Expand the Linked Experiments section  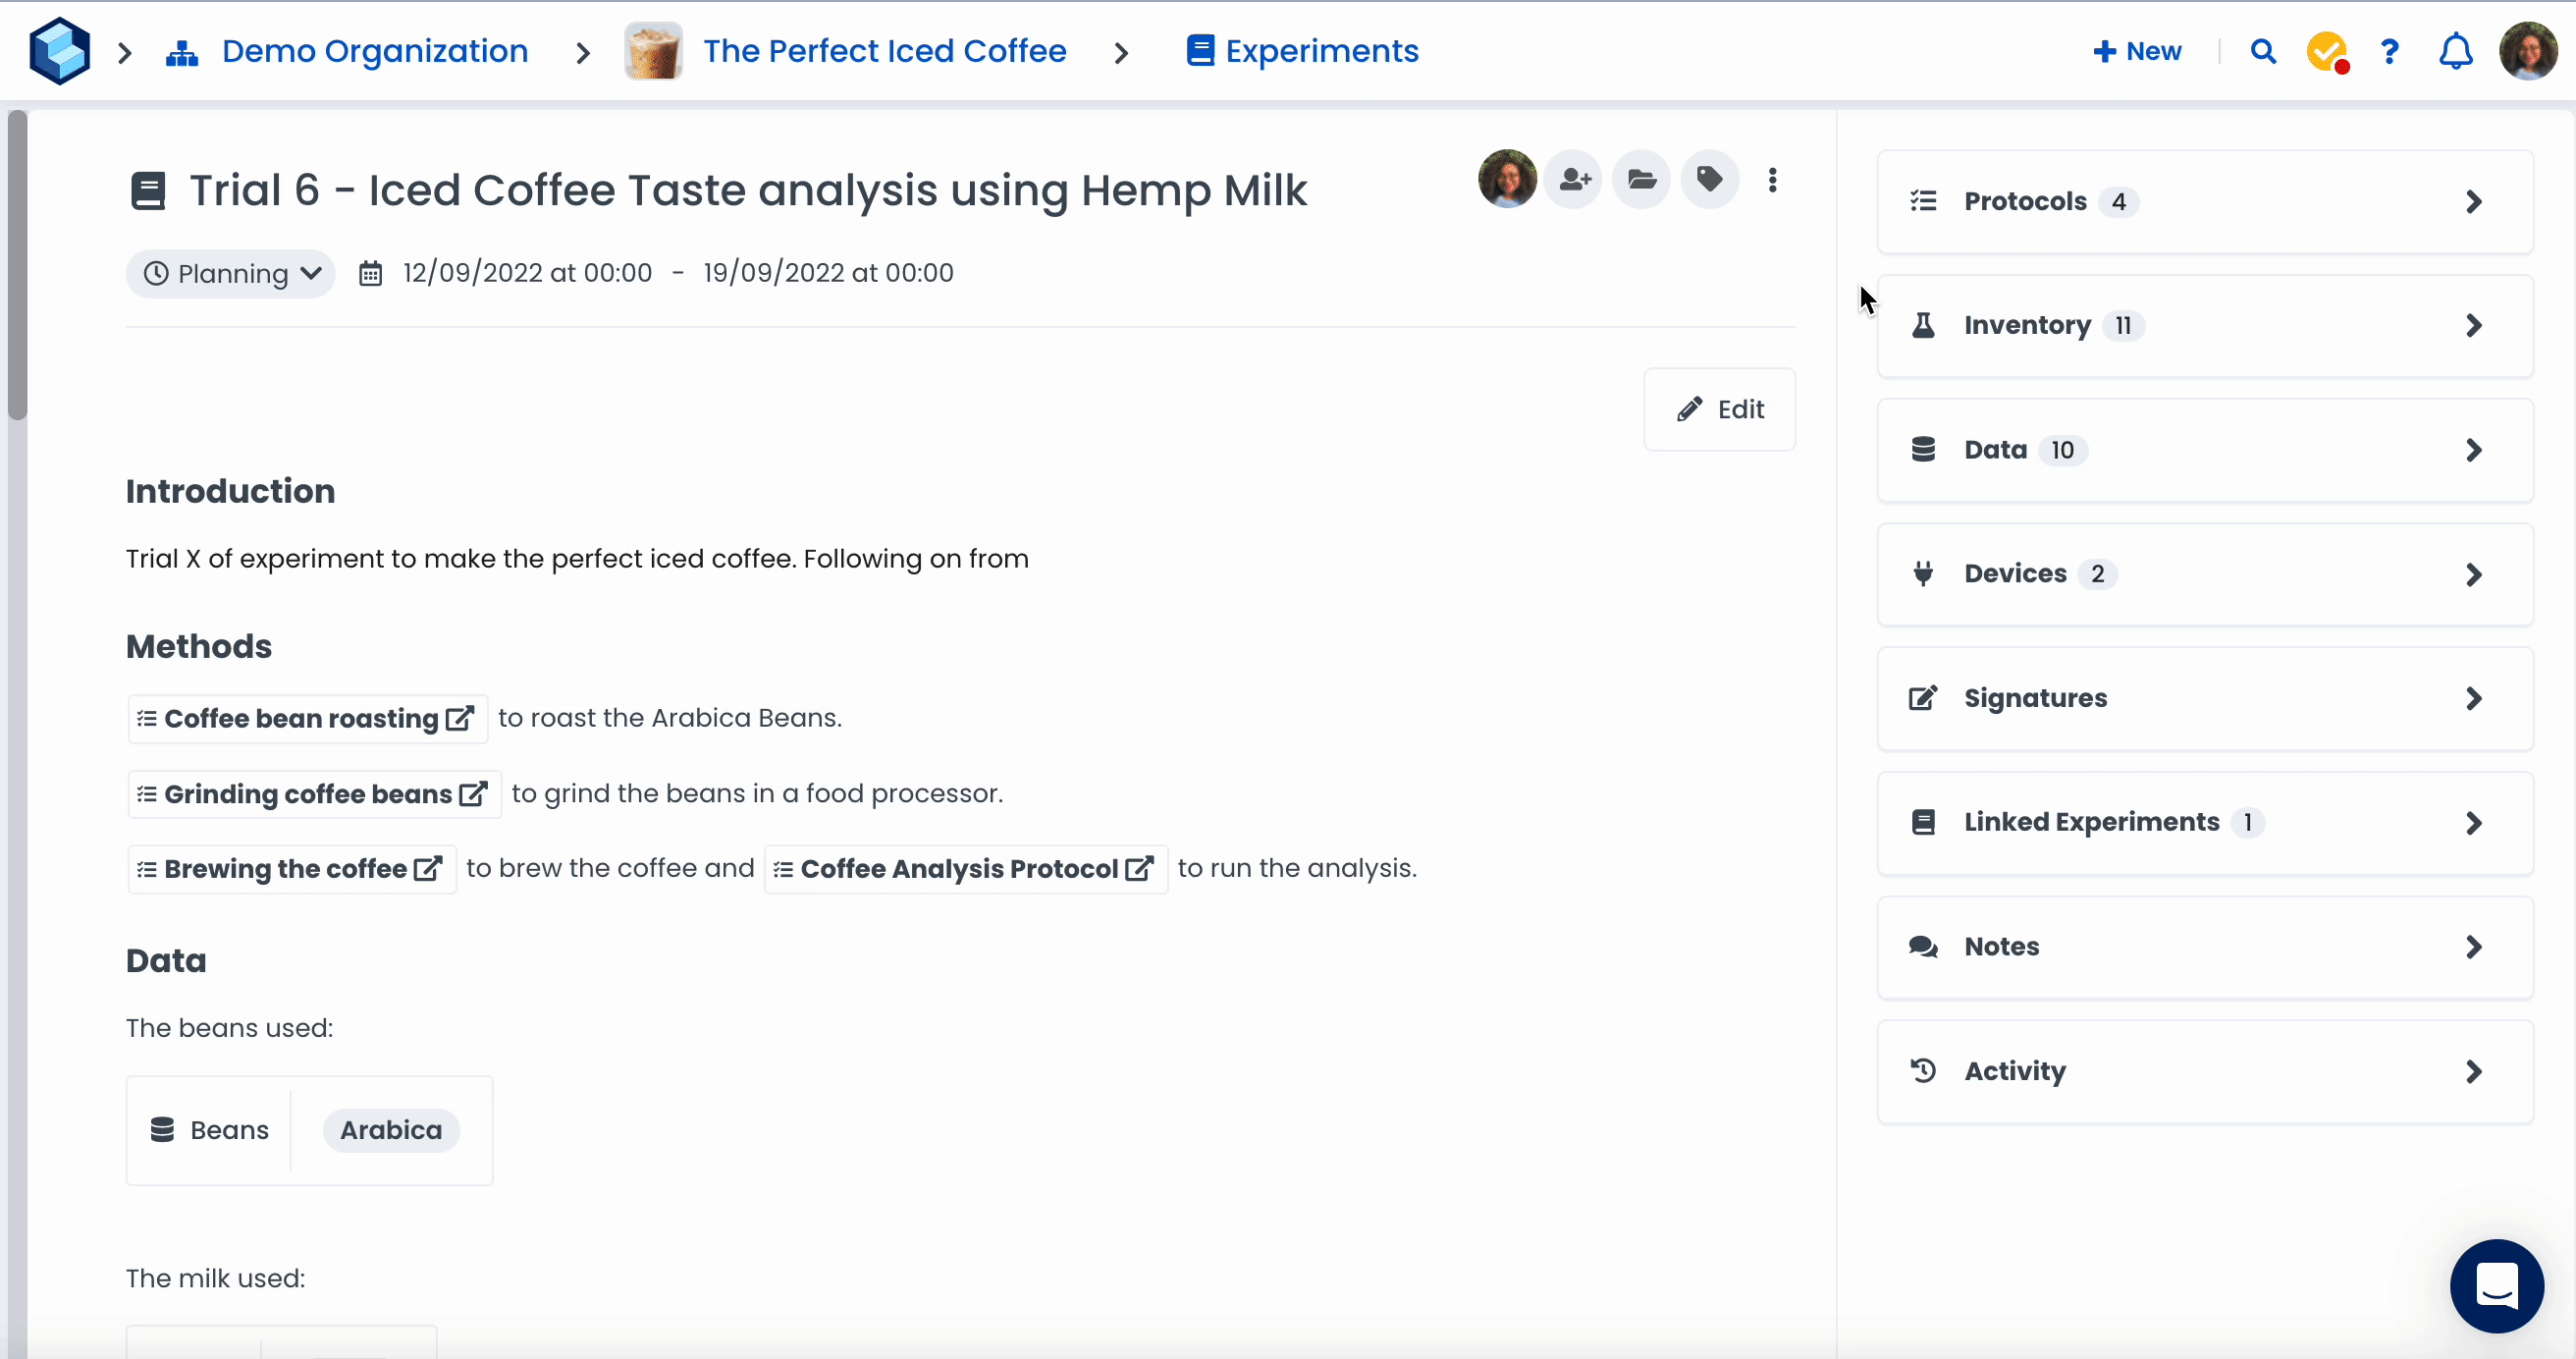coord(2204,822)
